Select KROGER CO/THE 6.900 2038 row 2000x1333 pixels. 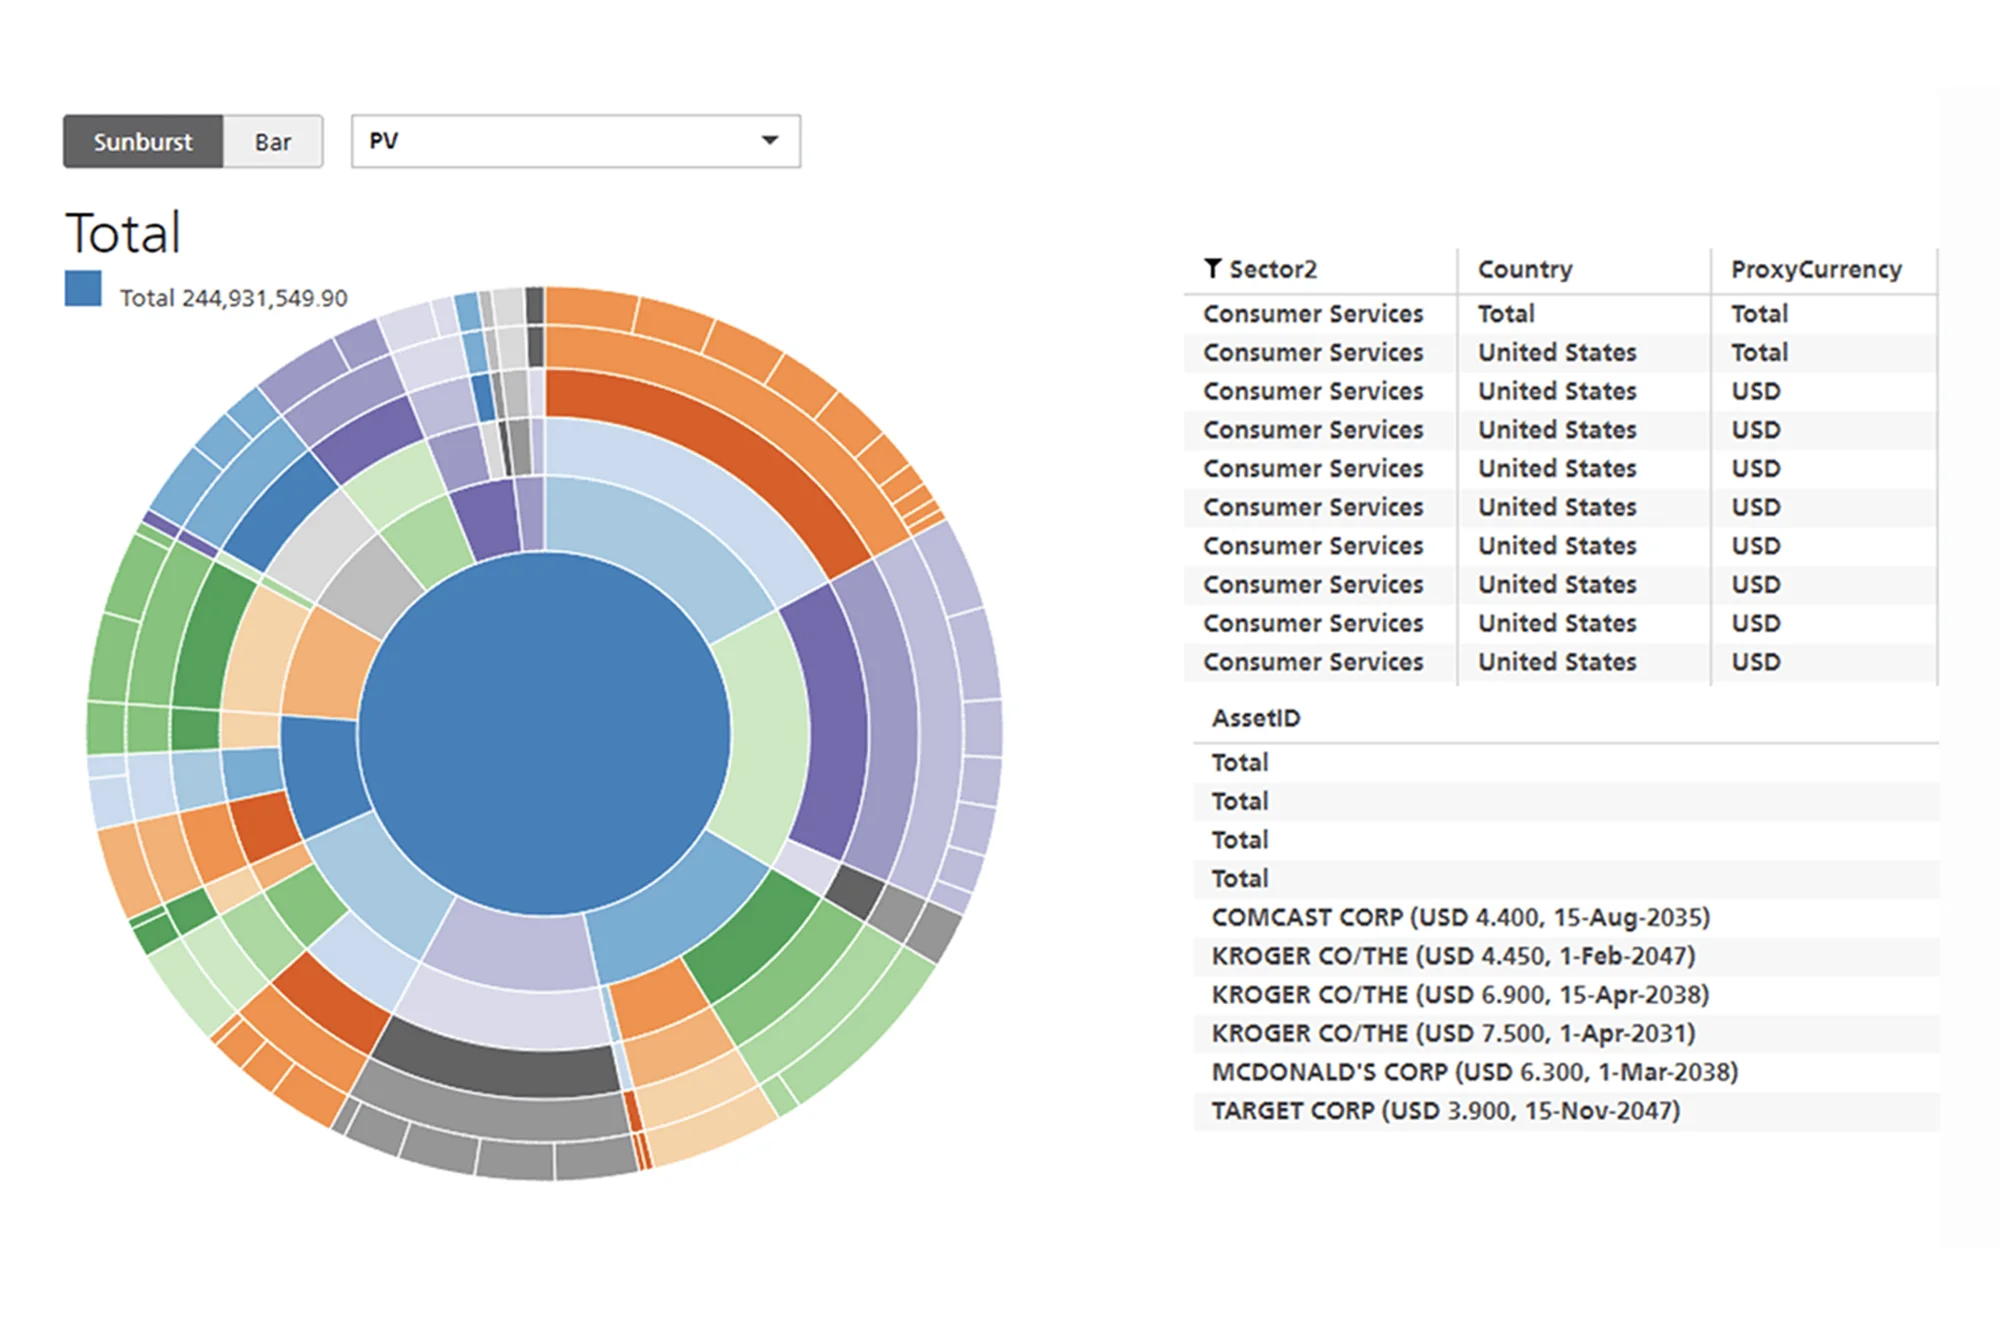[x=1460, y=995]
